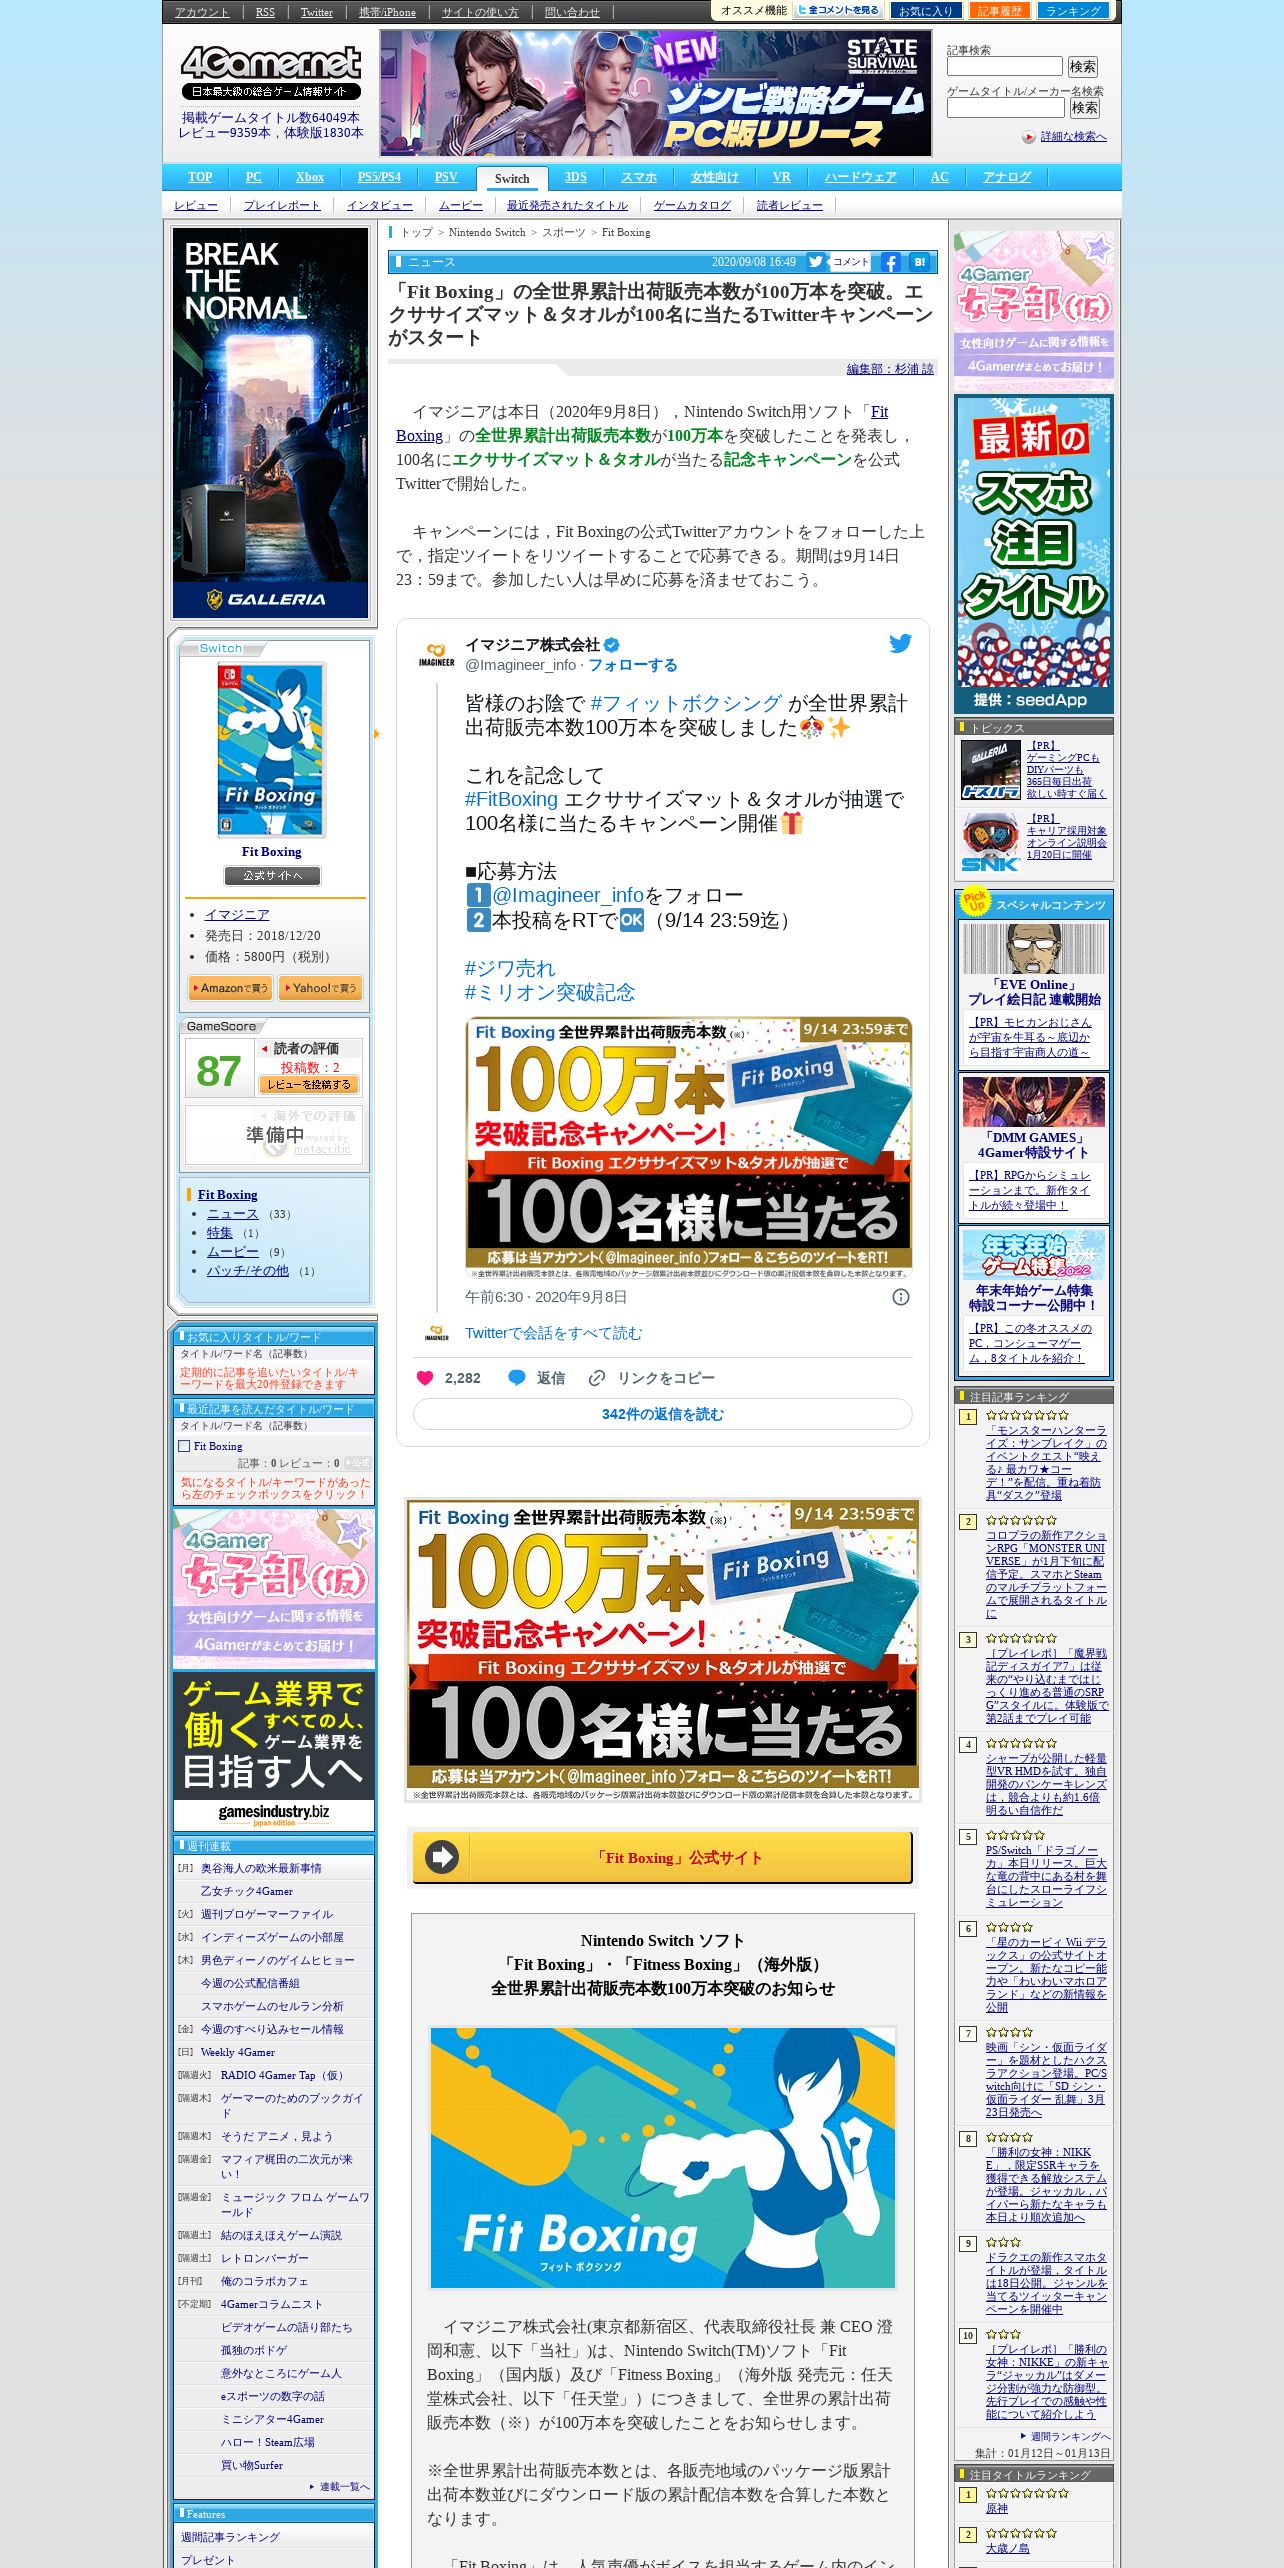Screen dimensions: 1284x2568
Task: Click the リンクをコピー link icon on tweet
Action: (x=597, y=1378)
